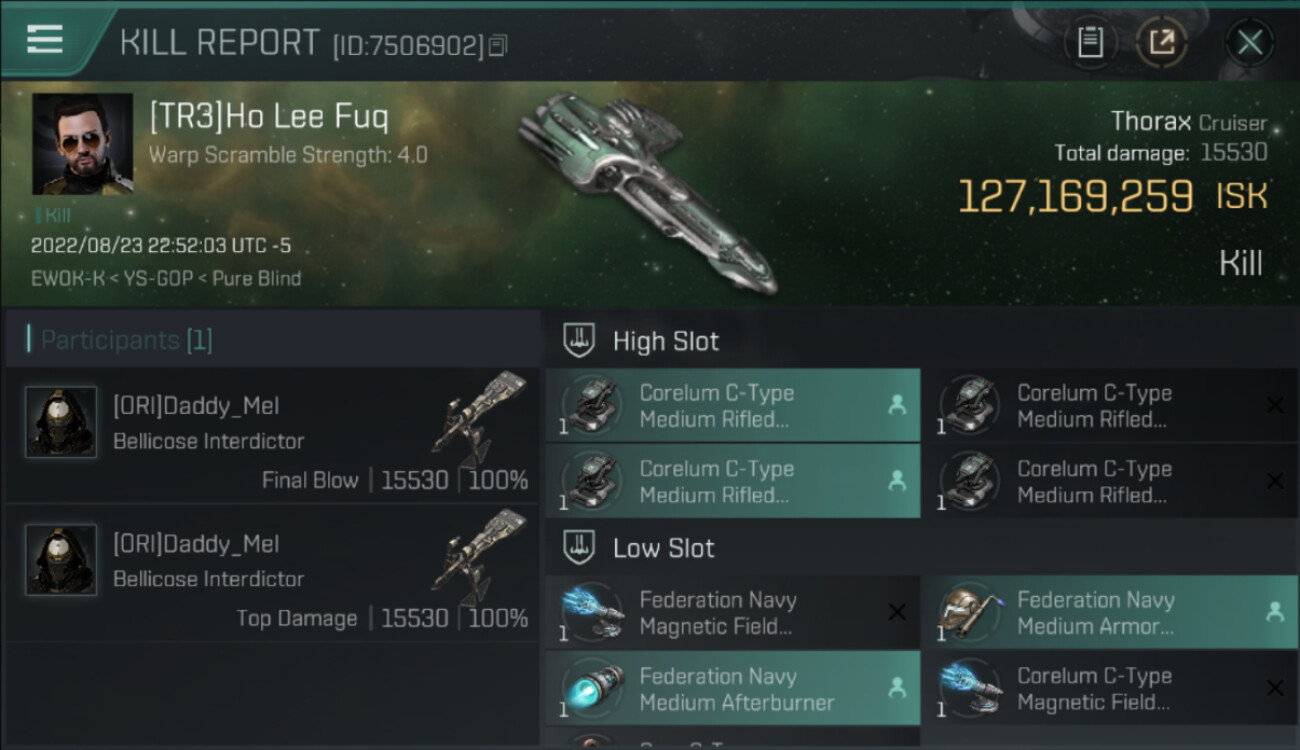Select first highlighted Corelum Medium Rifled turret
This screenshot has height=750, width=1300.
[733, 406]
